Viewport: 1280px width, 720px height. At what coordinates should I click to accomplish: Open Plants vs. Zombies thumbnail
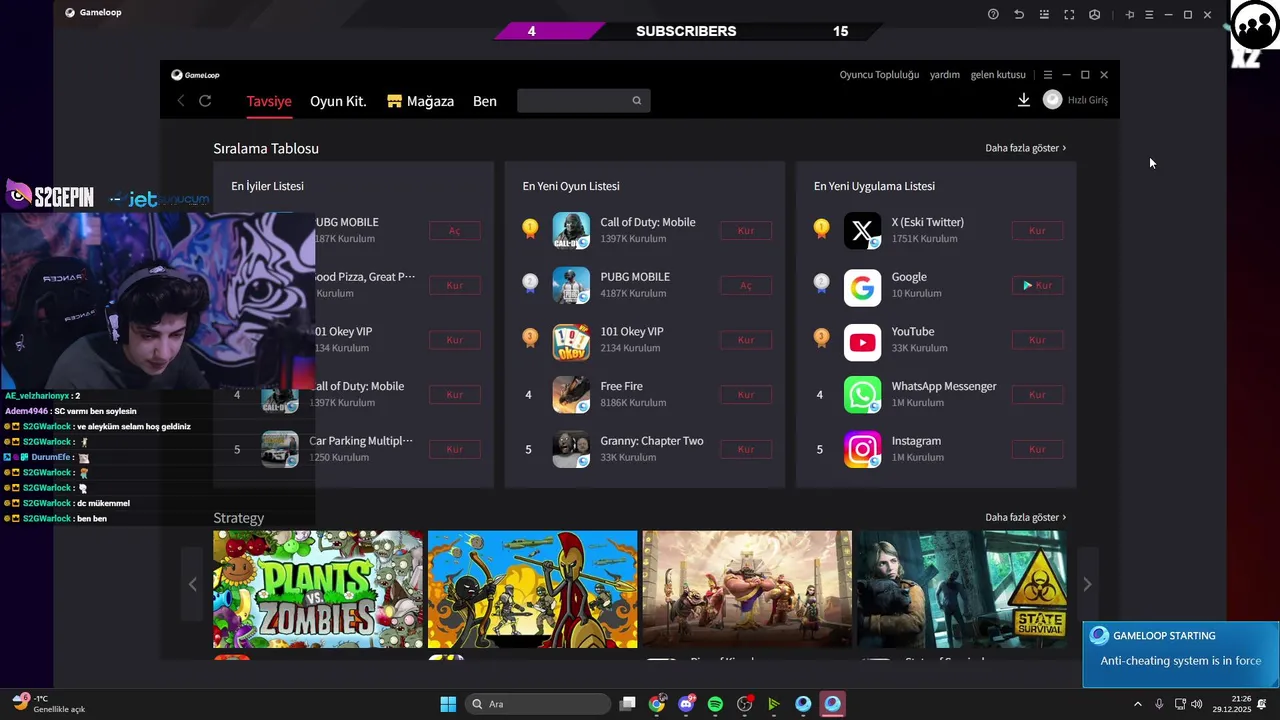pyautogui.click(x=318, y=589)
